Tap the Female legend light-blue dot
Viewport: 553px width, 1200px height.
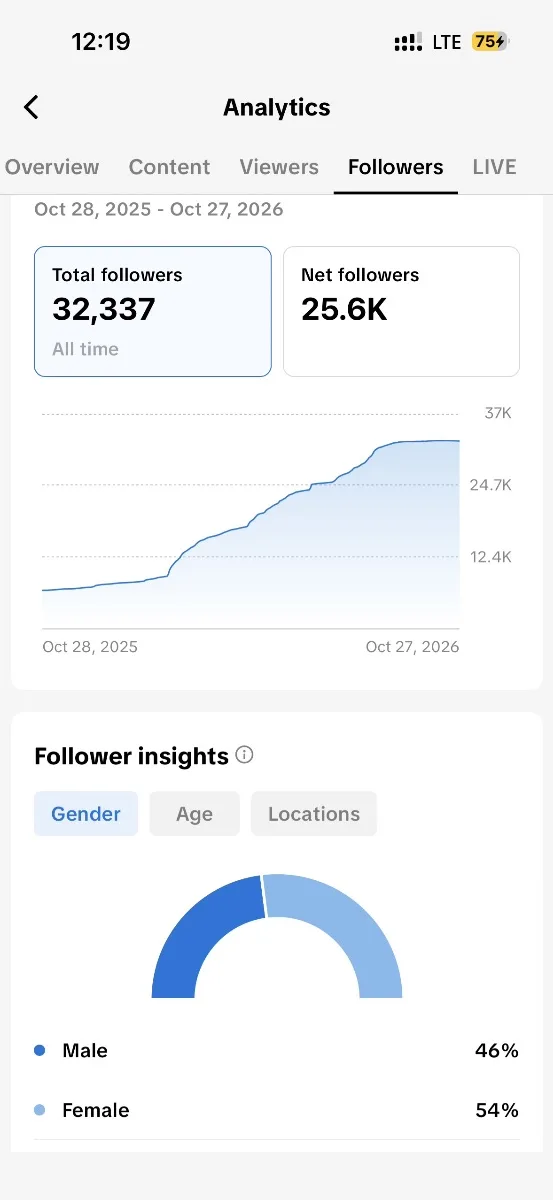click(40, 1110)
